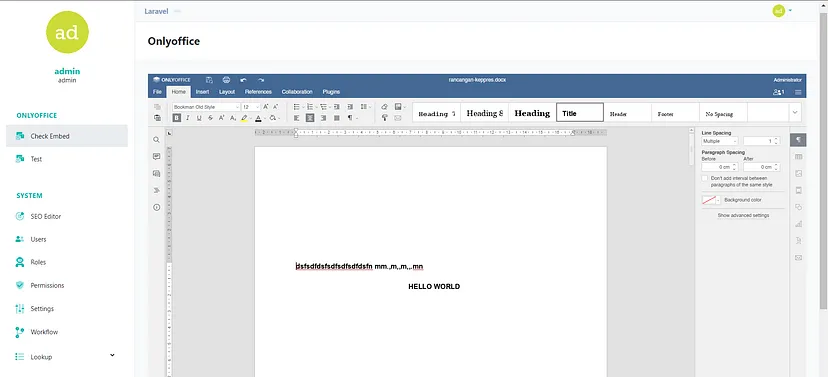Redo the last action
This screenshot has height=377, width=828.
(x=261, y=80)
